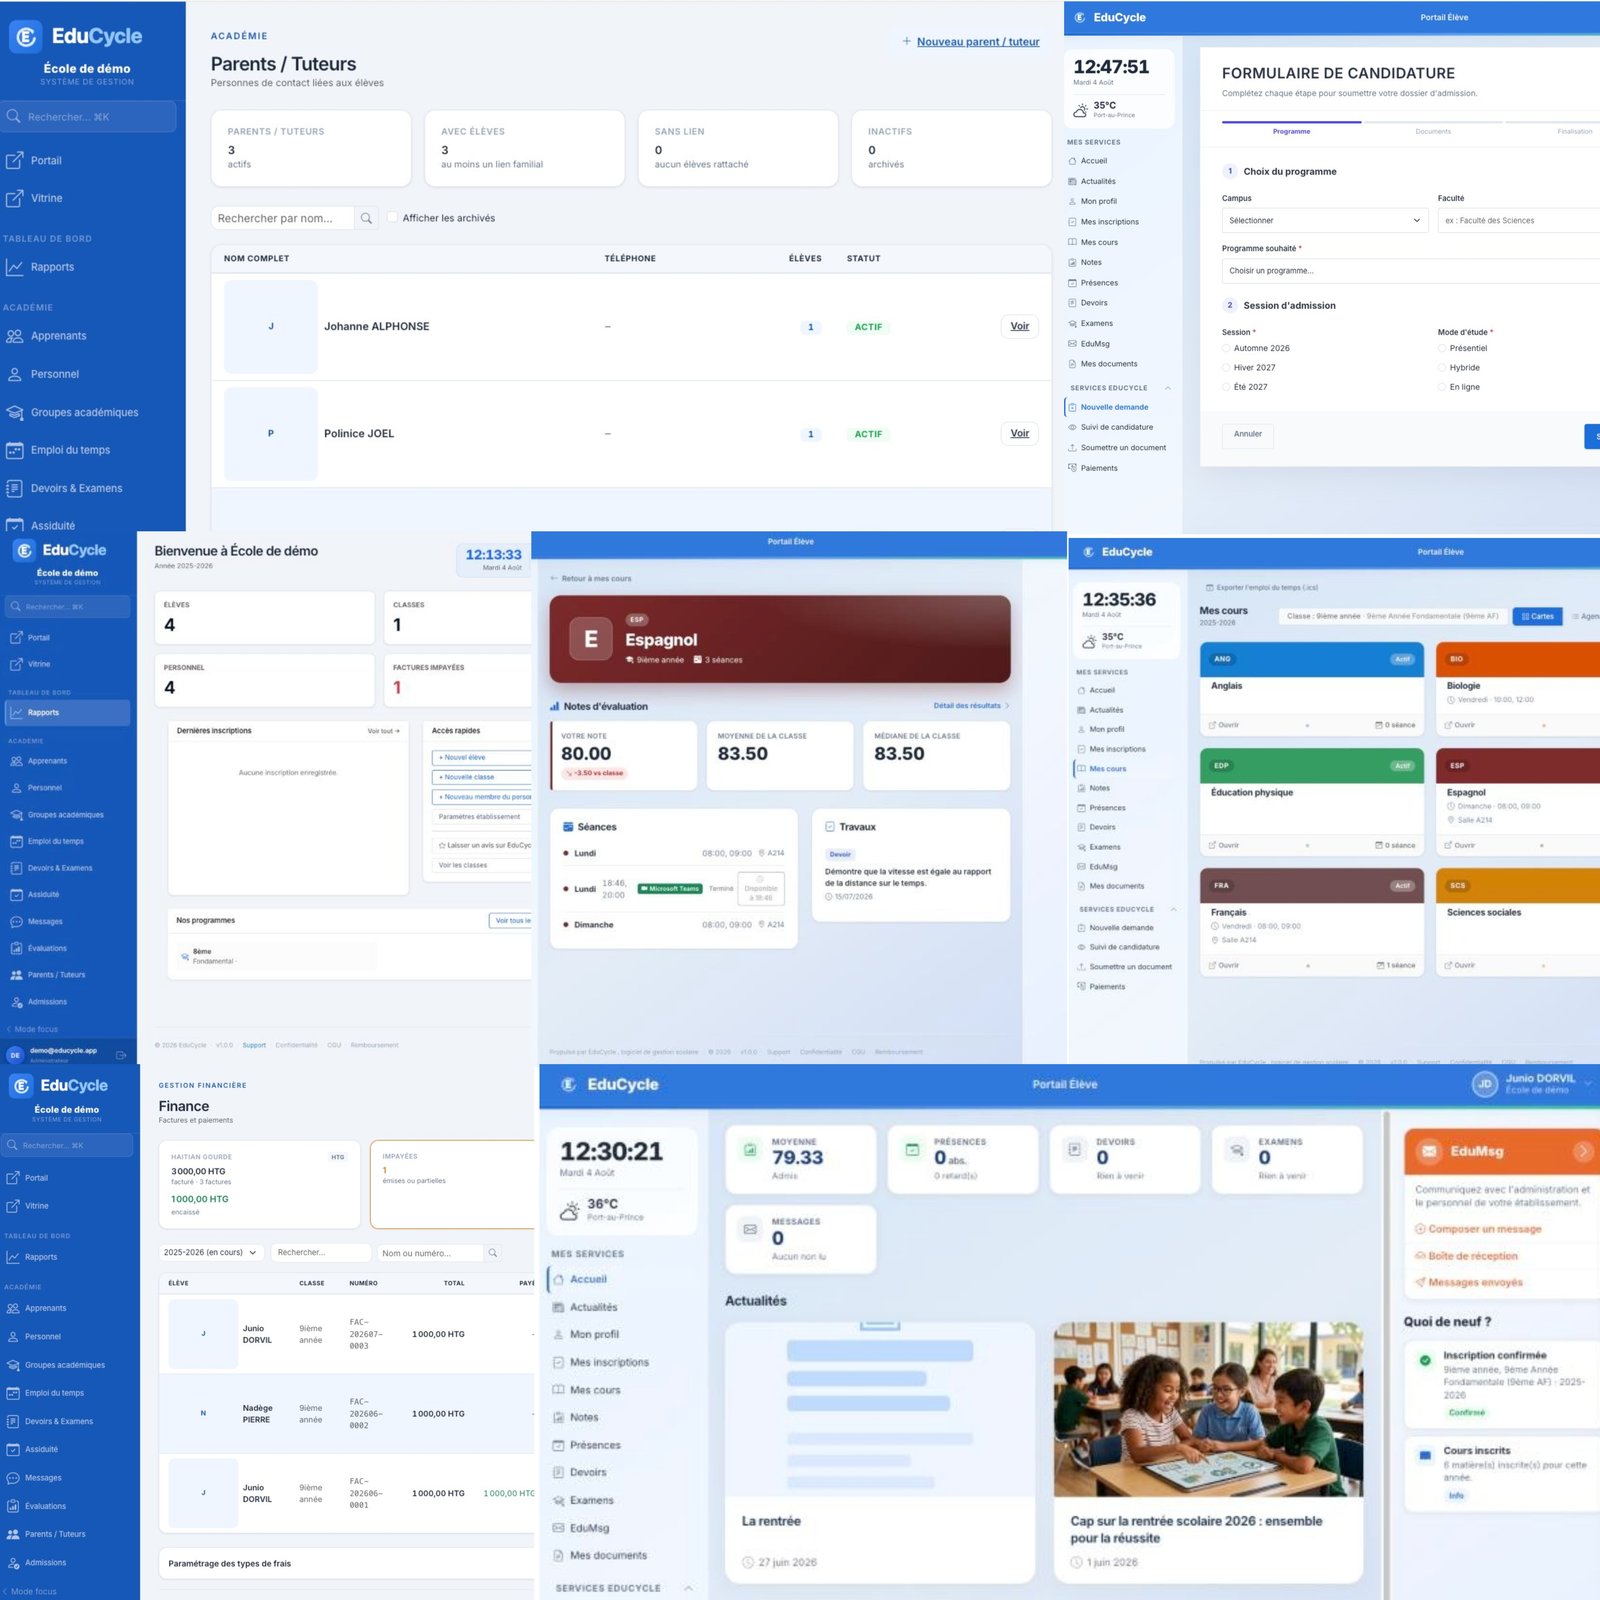This screenshot has height=1600, width=1600.
Task: Open Mon profil icon in candidature form sidebar
Action: coord(1072,201)
